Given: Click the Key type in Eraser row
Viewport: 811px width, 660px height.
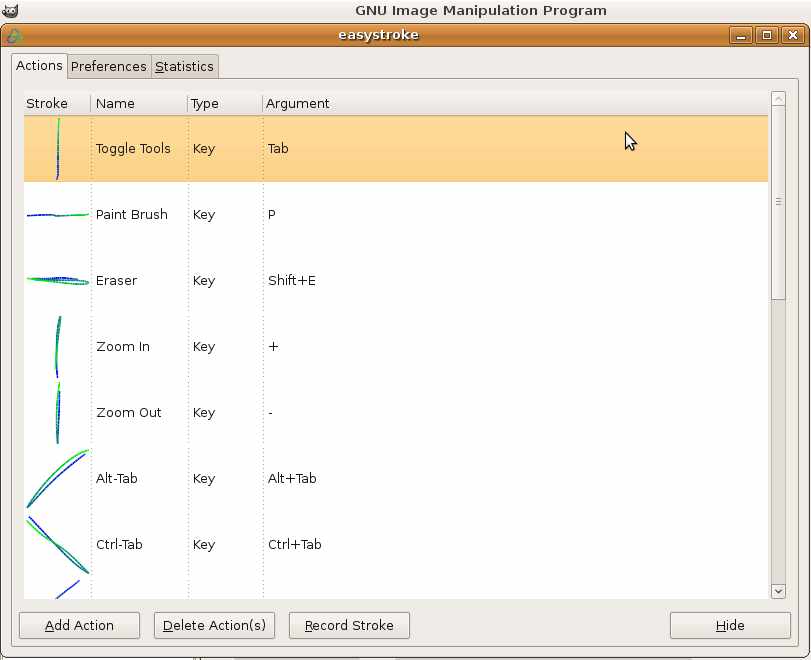Looking at the screenshot, I should pos(204,281).
